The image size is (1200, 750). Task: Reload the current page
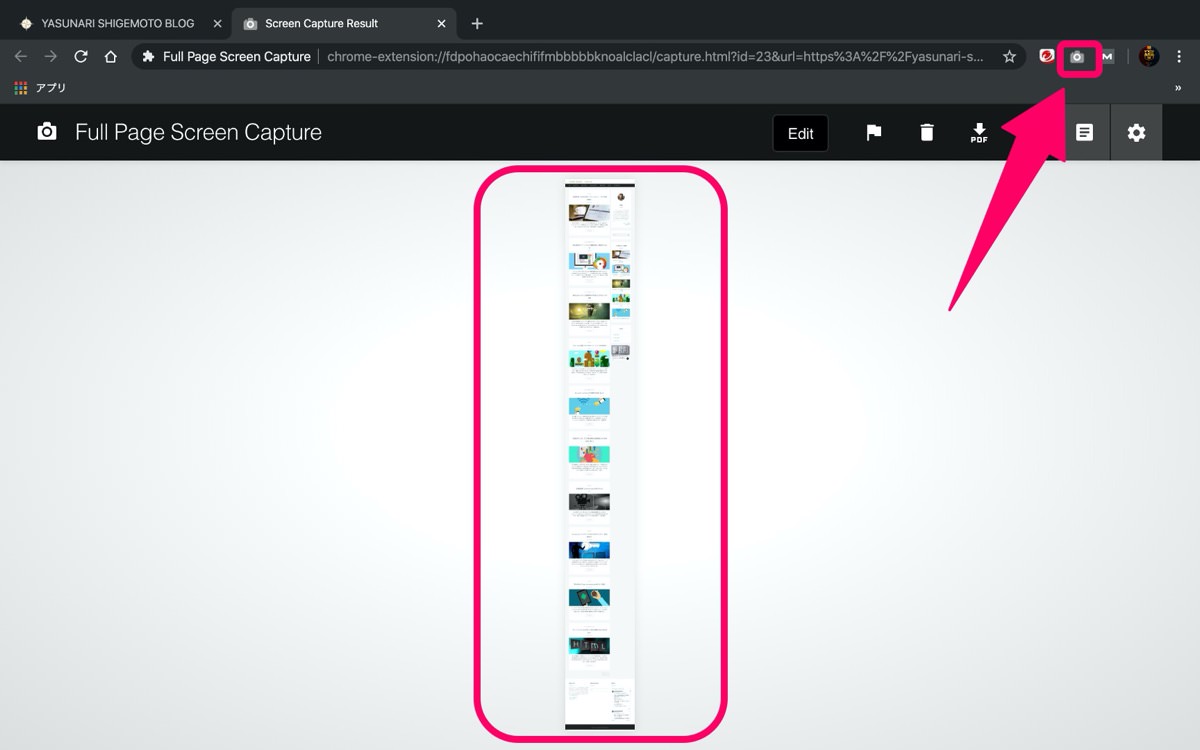coord(81,57)
